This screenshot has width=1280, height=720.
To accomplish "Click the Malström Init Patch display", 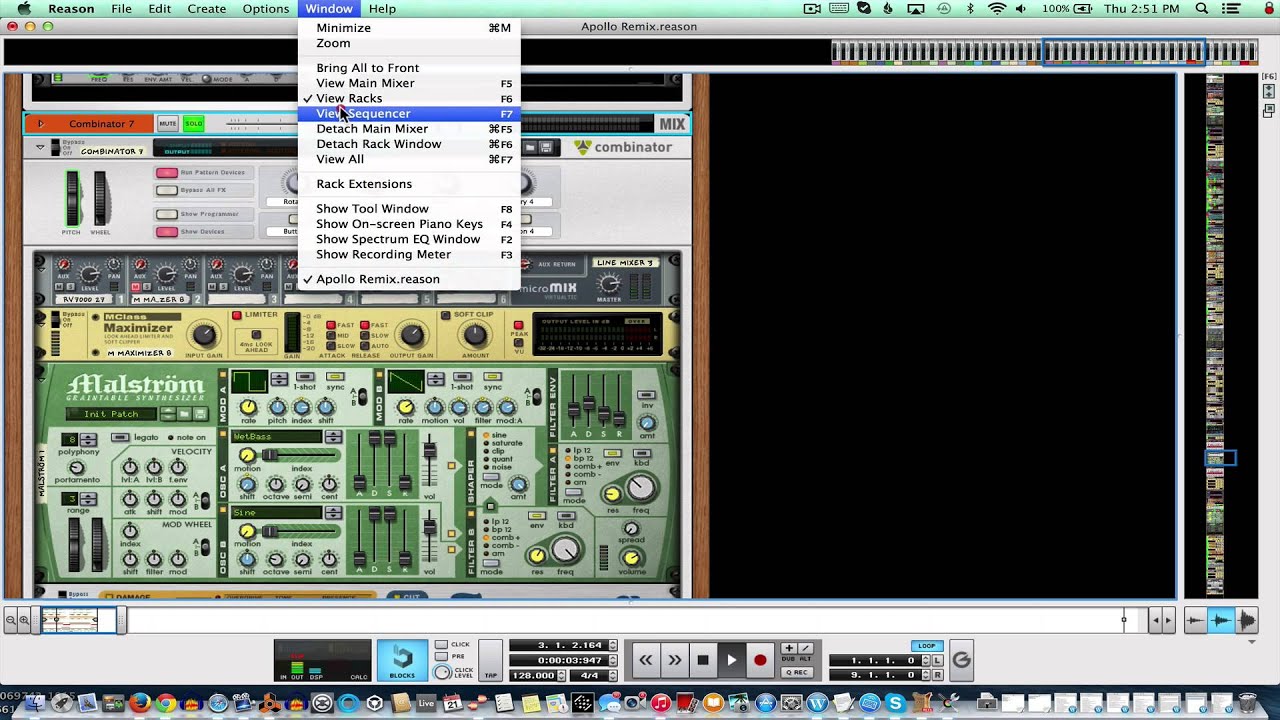I will (110, 414).
